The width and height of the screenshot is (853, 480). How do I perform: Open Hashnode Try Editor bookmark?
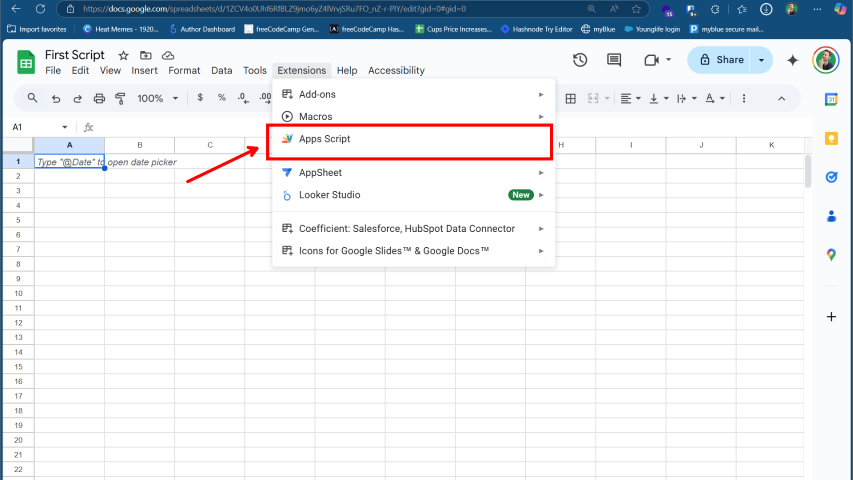536,29
